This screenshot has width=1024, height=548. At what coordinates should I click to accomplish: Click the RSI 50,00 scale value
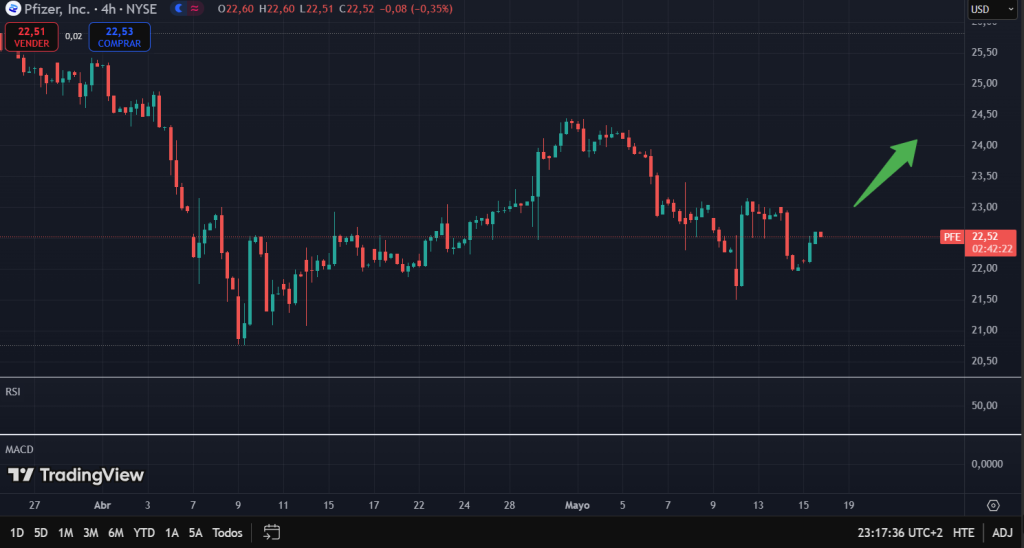tap(984, 406)
